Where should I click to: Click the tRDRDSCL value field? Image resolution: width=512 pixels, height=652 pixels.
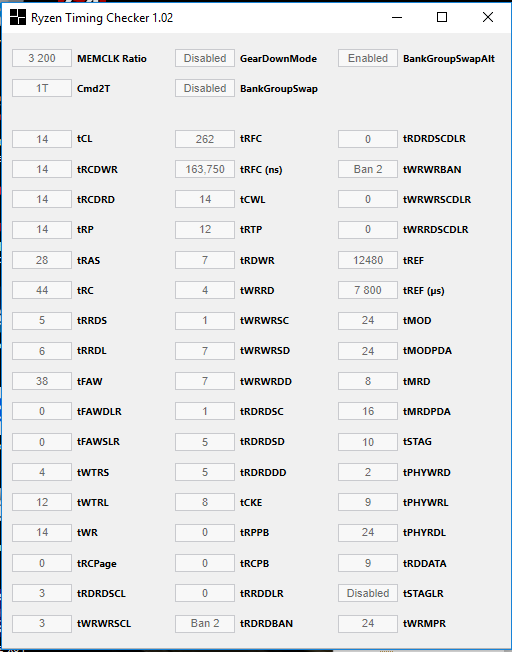pyautogui.click(x=42, y=593)
